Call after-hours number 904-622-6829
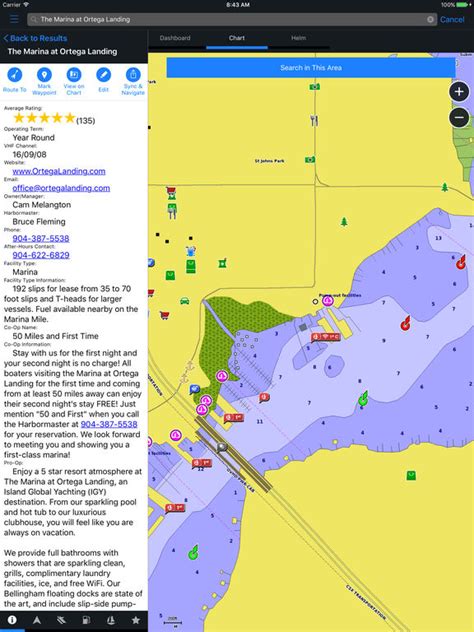Image resolution: width=474 pixels, height=632 pixels. tap(41, 255)
